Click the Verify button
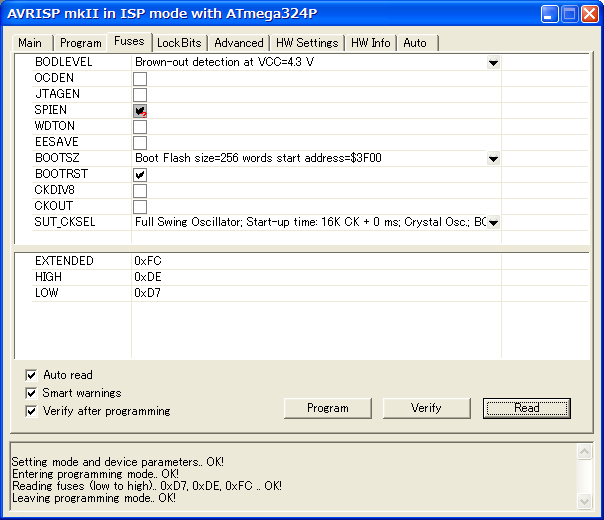This screenshot has height=520, width=604. pyautogui.click(x=426, y=408)
